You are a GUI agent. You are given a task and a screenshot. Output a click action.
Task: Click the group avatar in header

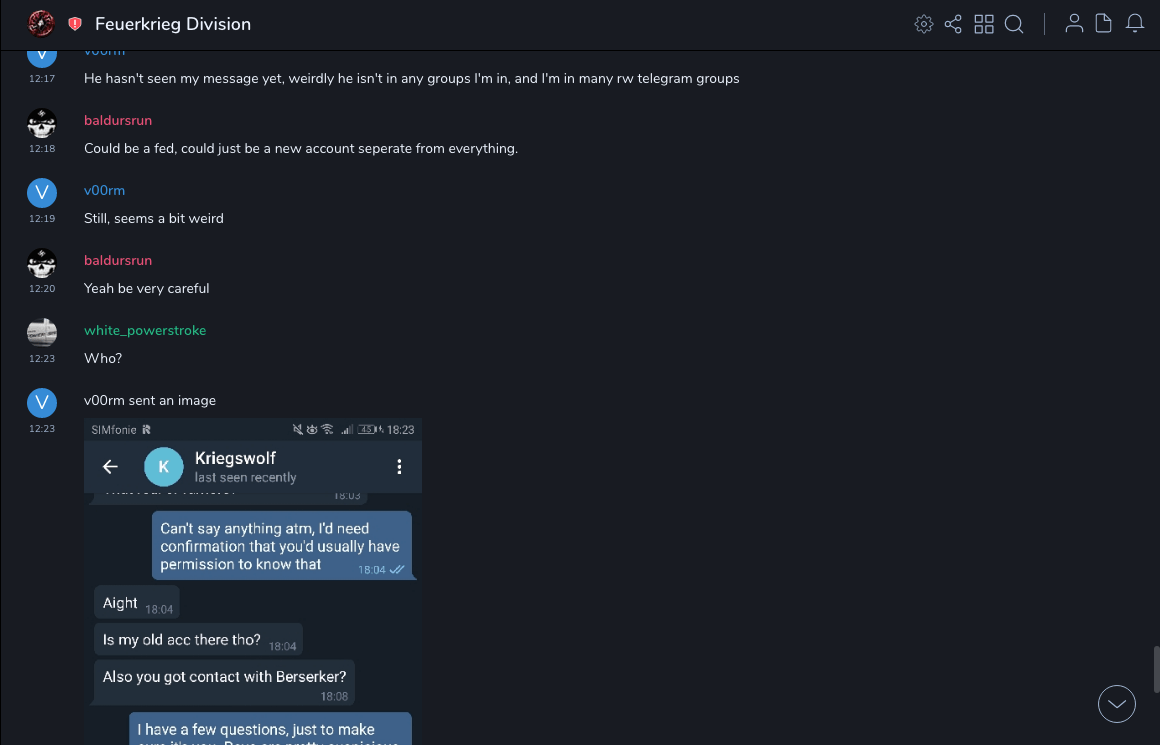41,23
